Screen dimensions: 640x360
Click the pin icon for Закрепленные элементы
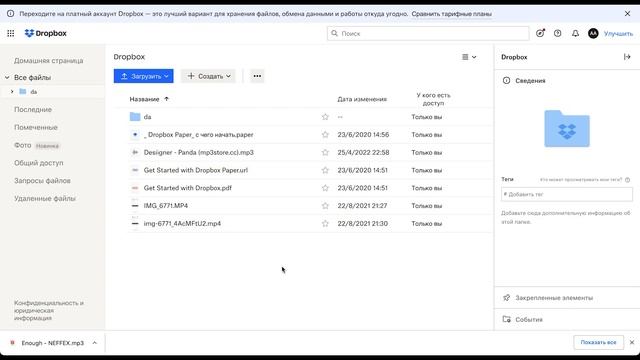tap(507, 298)
